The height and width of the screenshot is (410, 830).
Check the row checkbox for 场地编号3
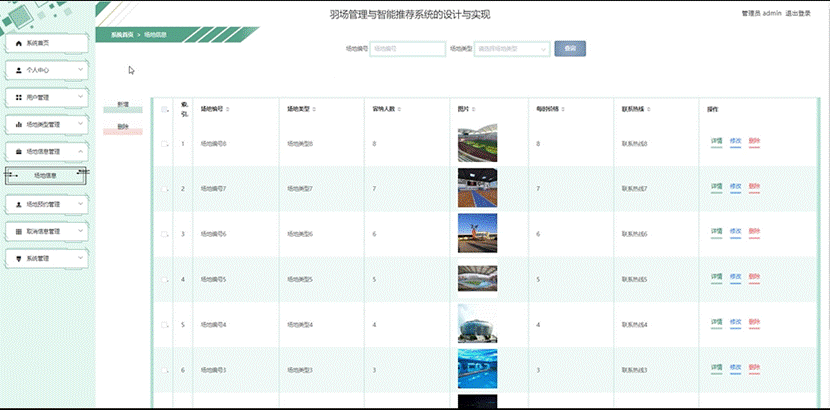pos(165,370)
